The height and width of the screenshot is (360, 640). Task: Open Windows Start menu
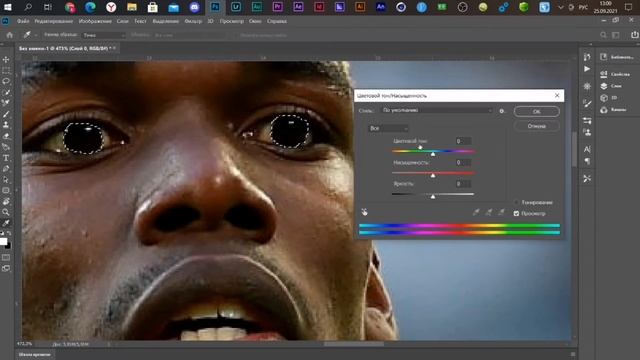point(7,7)
